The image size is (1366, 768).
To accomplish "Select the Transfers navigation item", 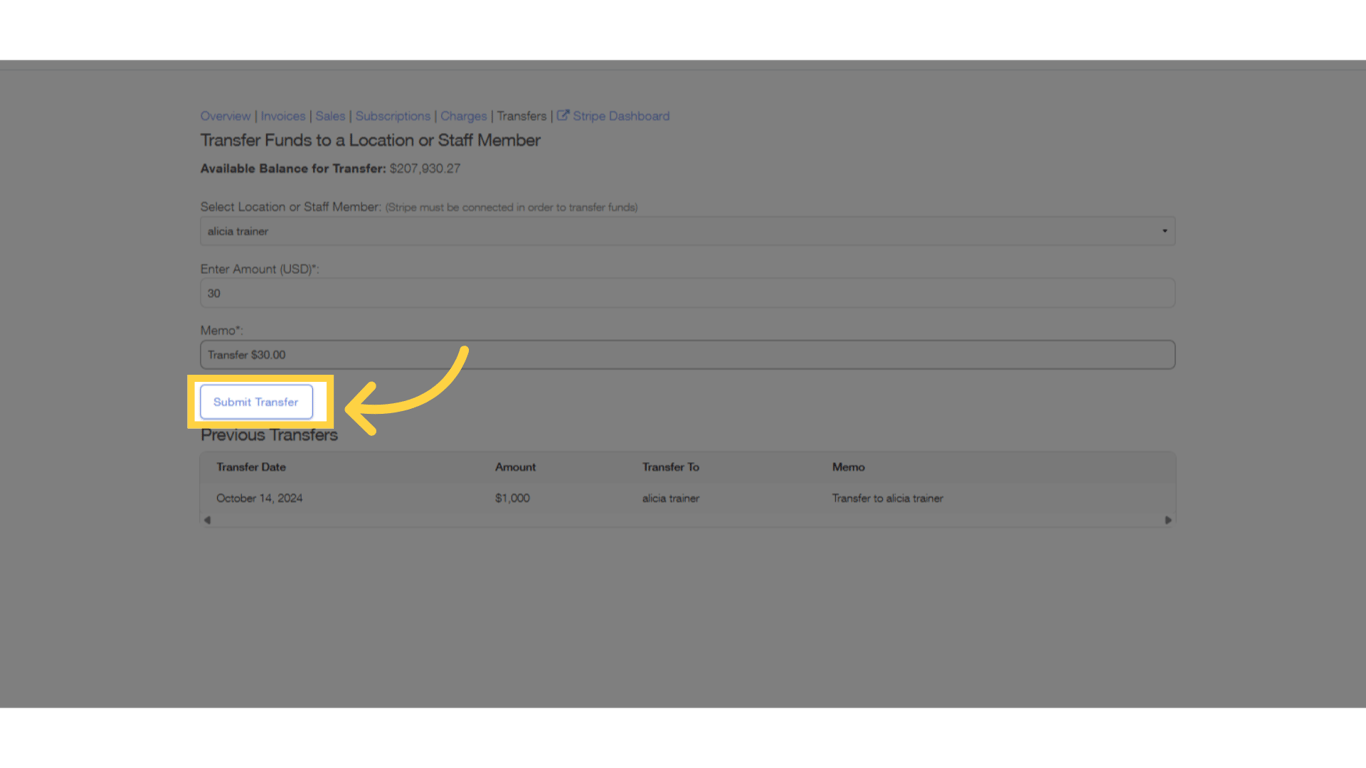I will tap(521, 115).
